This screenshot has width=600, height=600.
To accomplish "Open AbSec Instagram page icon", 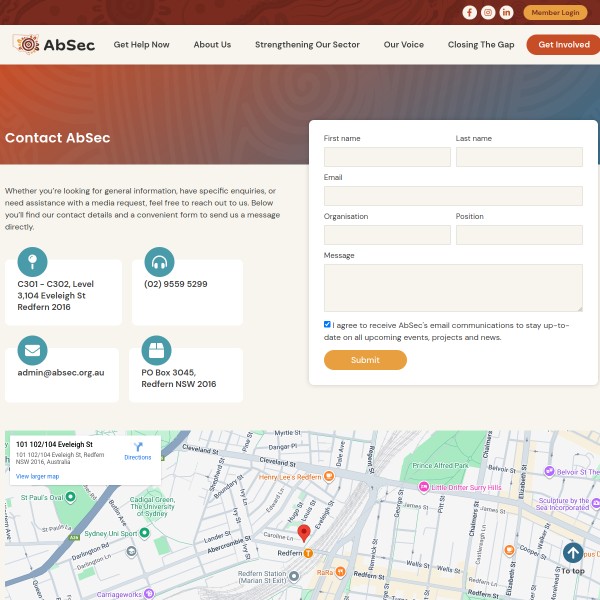I will pyautogui.click(x=488, y=12).
